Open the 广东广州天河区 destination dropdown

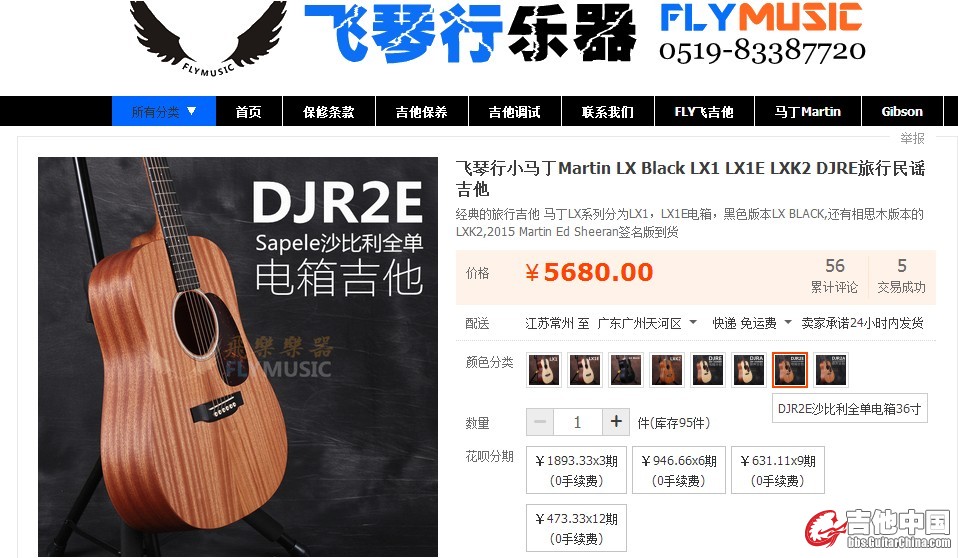click(x=647, y=323)
